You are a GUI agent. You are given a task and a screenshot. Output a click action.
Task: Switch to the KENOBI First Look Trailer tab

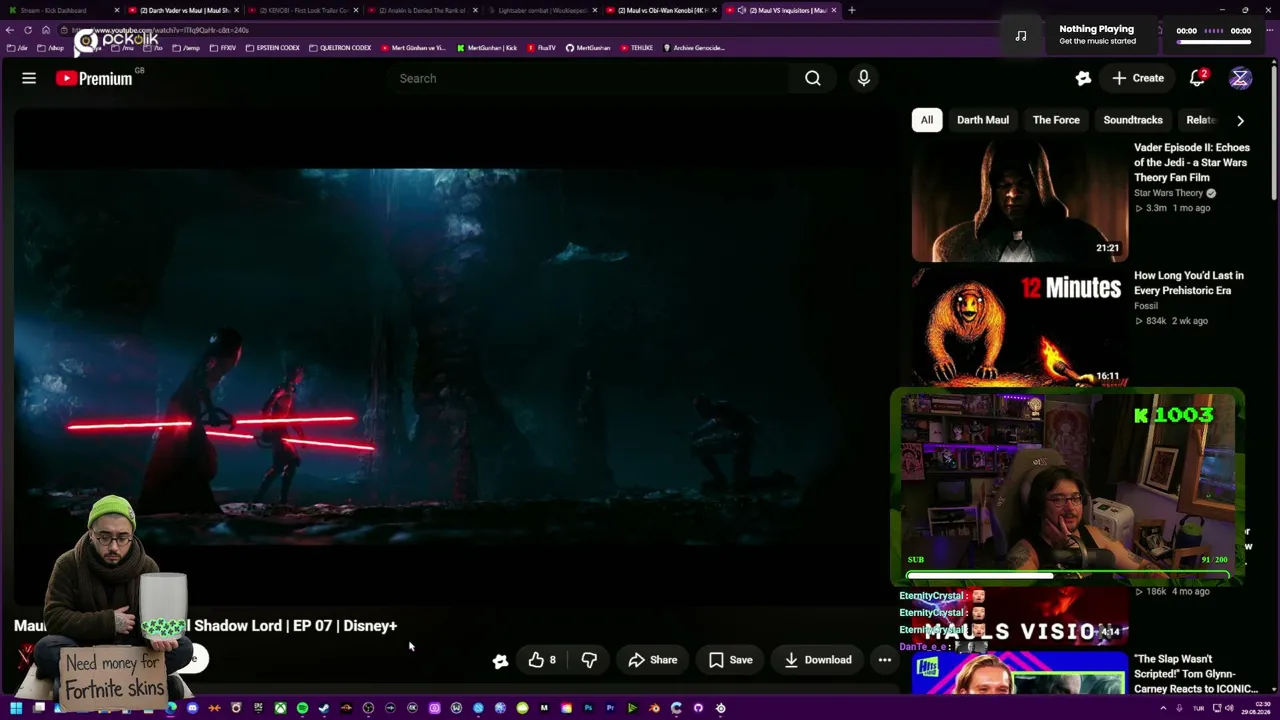(x=304, y=10)
